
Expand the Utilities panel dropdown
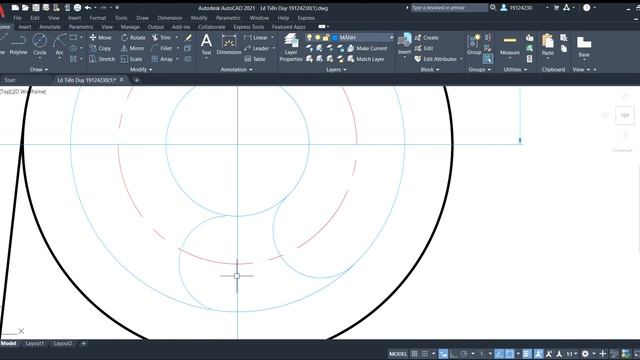click(x=515, y=69)
